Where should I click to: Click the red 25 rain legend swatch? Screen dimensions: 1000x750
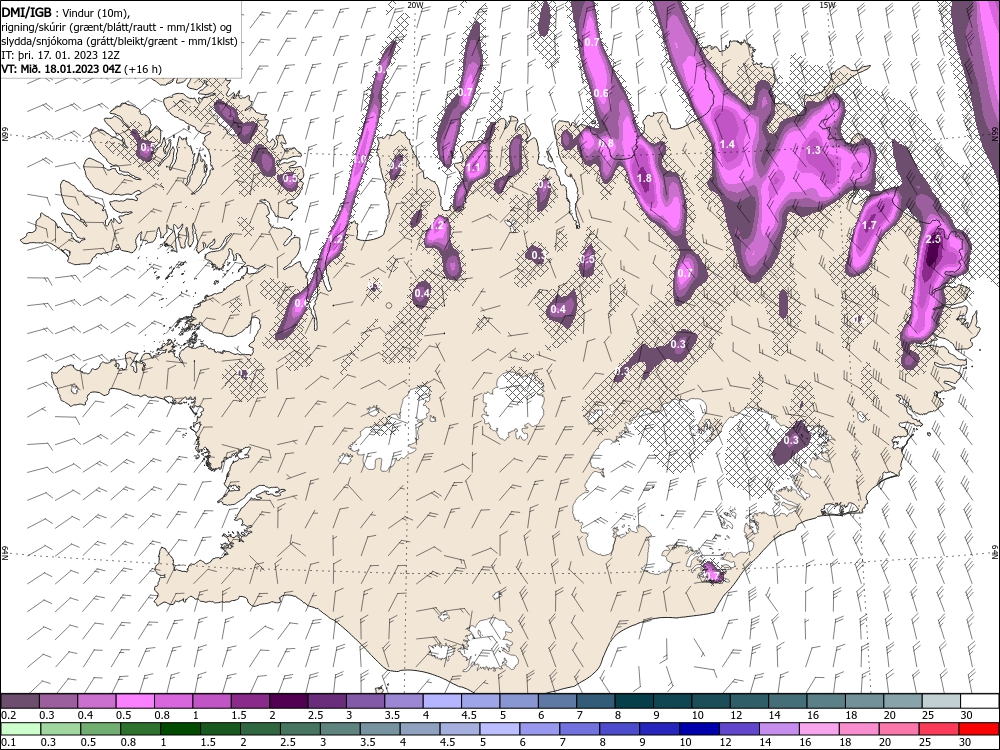(x=938, y=728)
